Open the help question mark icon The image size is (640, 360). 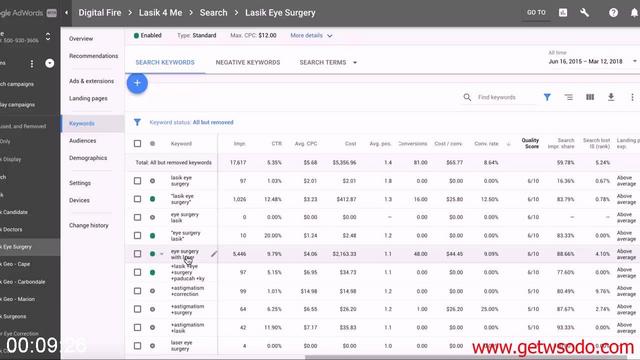(x=613, y=13)
